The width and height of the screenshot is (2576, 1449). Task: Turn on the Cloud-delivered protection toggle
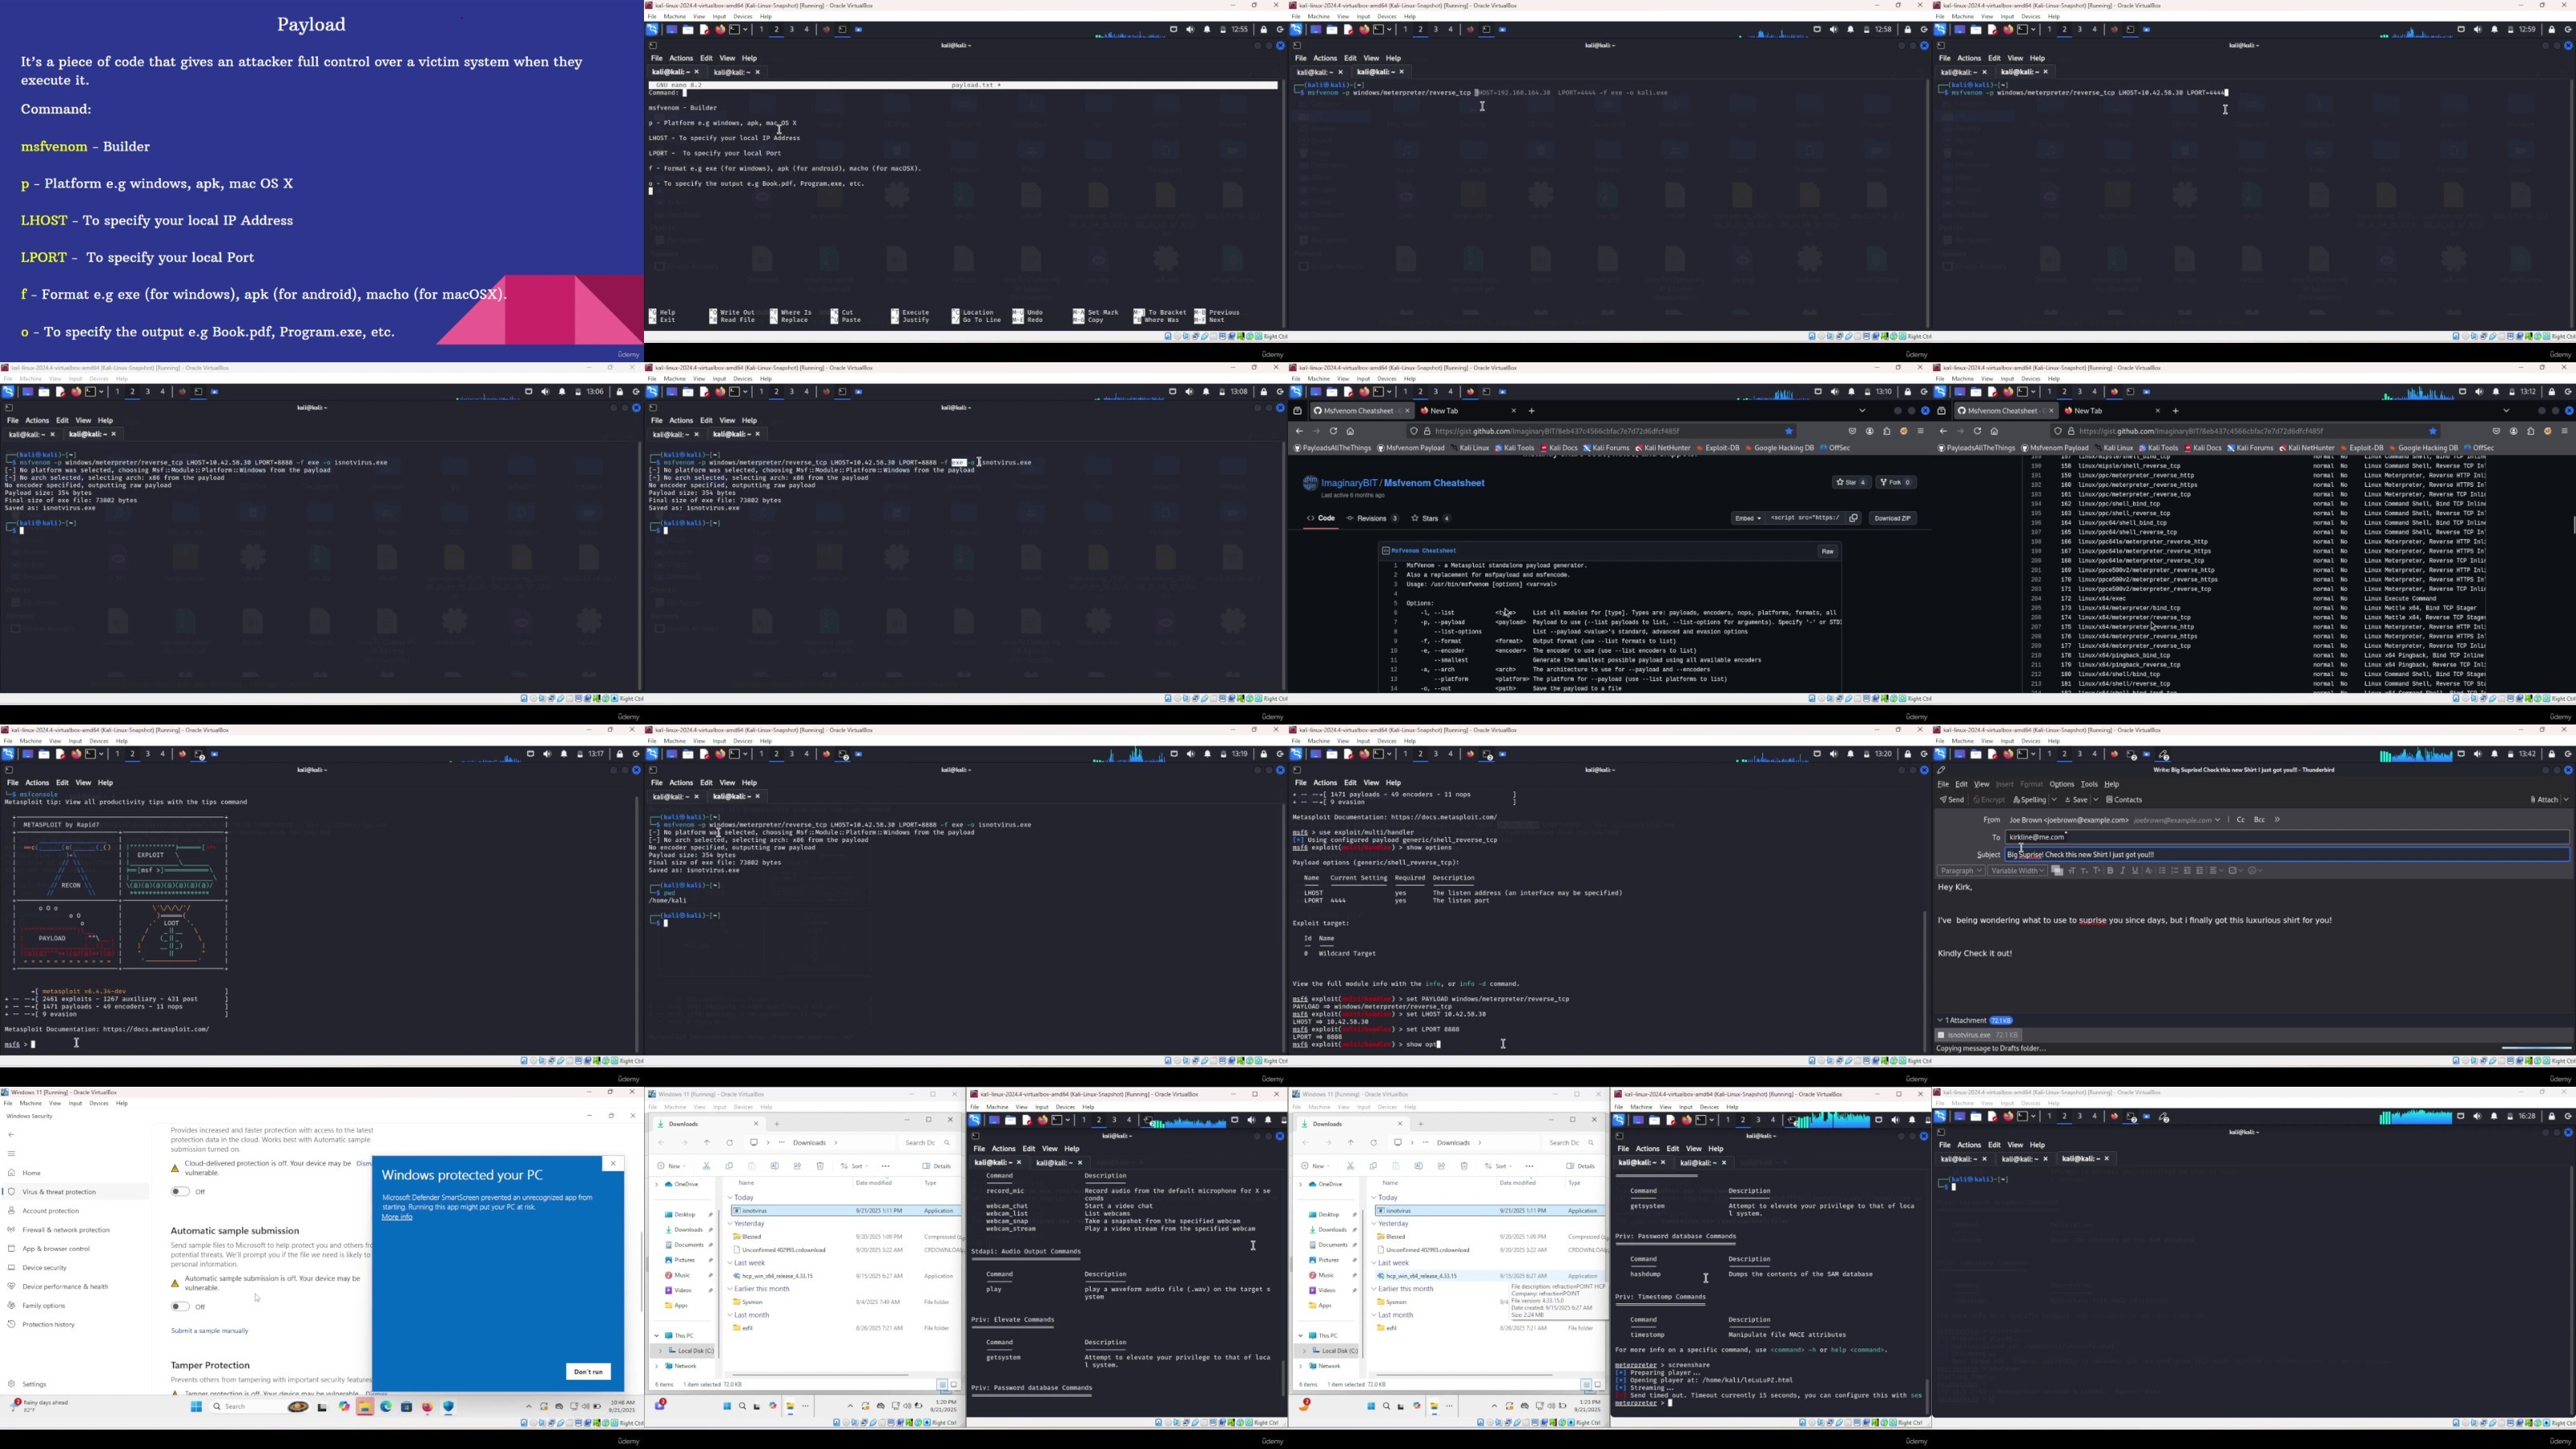(180, 1192)
